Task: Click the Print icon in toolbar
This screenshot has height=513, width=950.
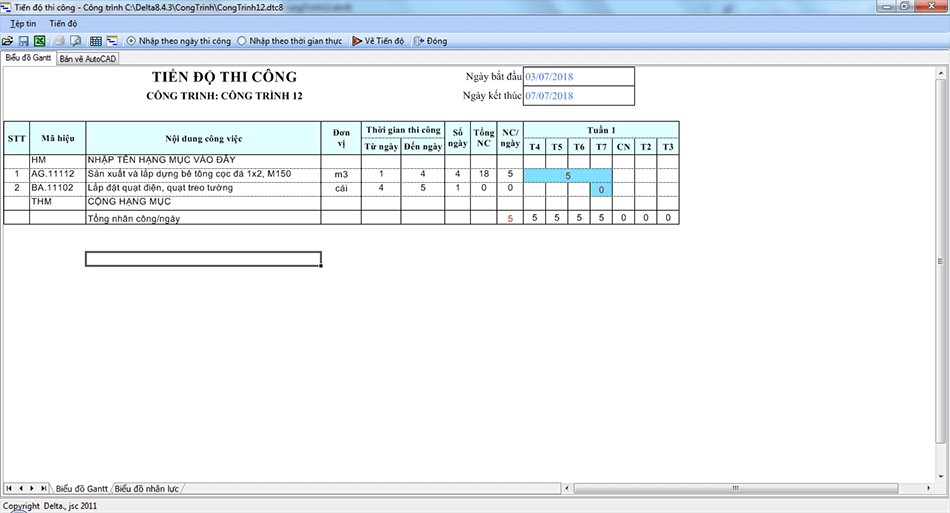Action: pyautogui.click(x=59, y=41)
